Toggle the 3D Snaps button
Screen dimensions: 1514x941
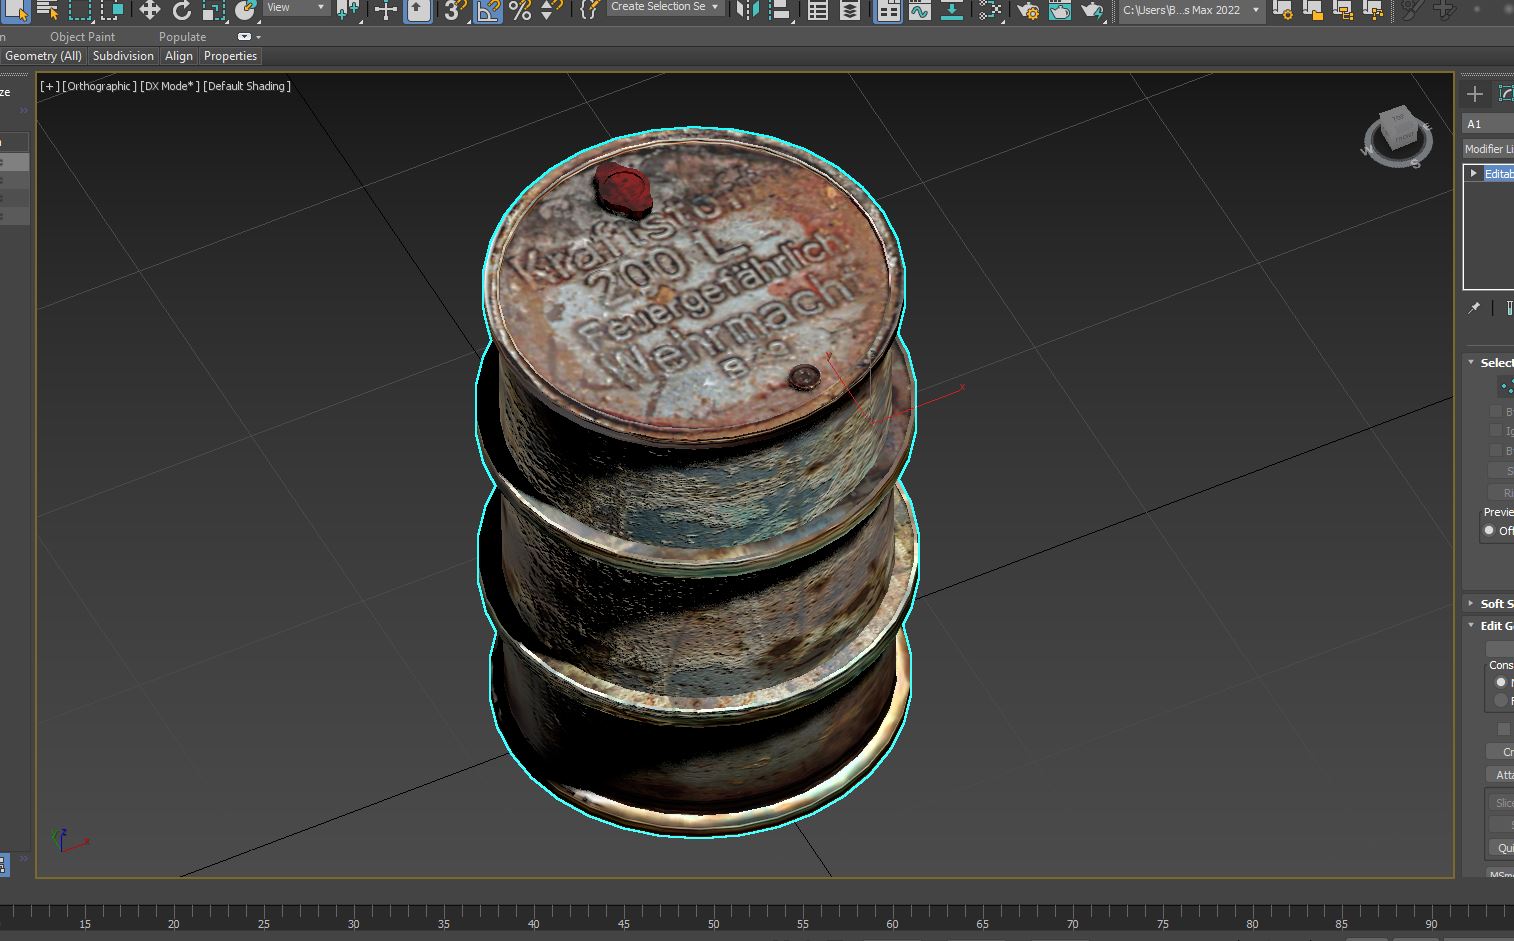pos(455,10)
